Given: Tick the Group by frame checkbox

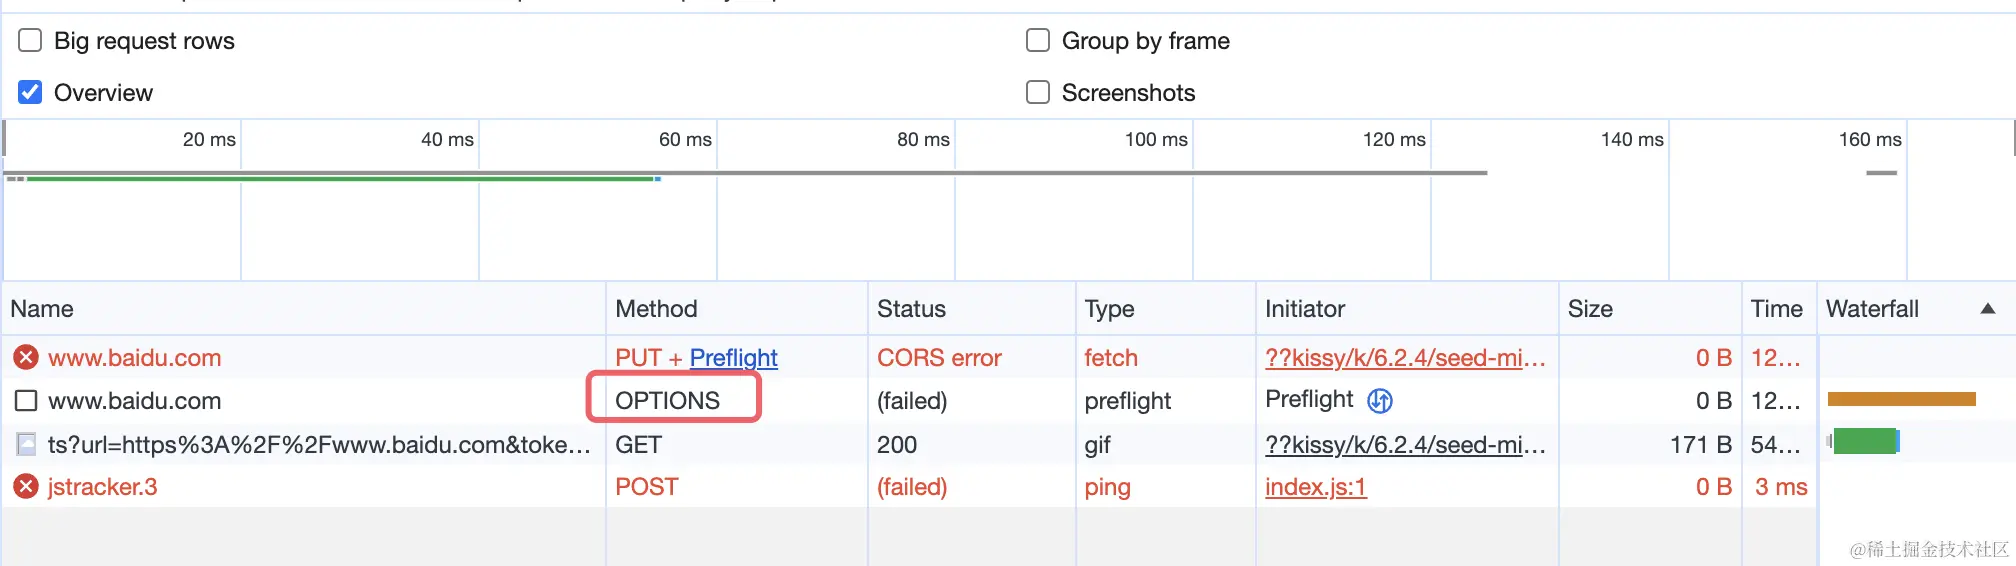Looking at the screenshot, I should click(x=1038, y=40).
